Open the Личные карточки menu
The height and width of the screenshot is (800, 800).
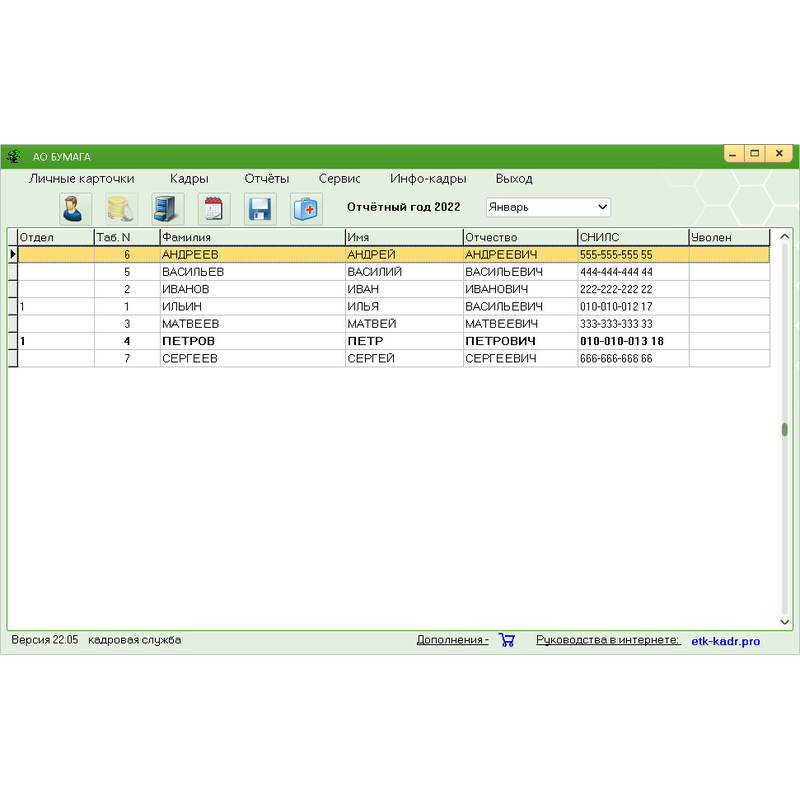click(82, 179)
